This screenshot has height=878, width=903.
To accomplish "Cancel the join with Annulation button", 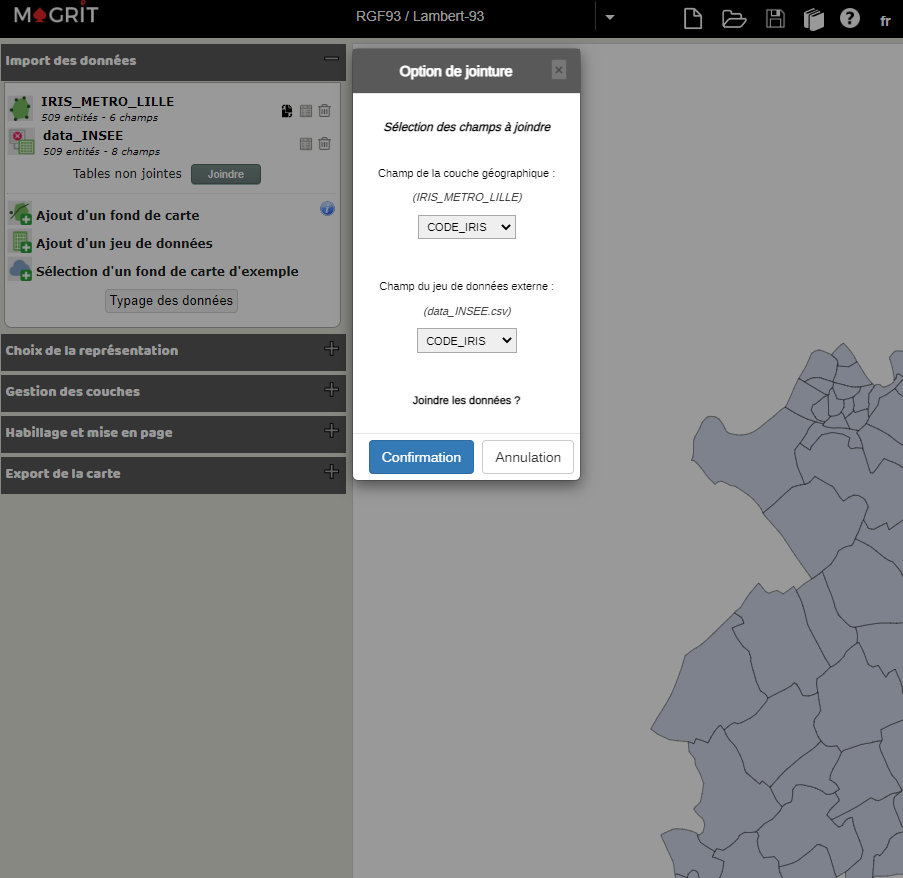I will click(528, 457).
